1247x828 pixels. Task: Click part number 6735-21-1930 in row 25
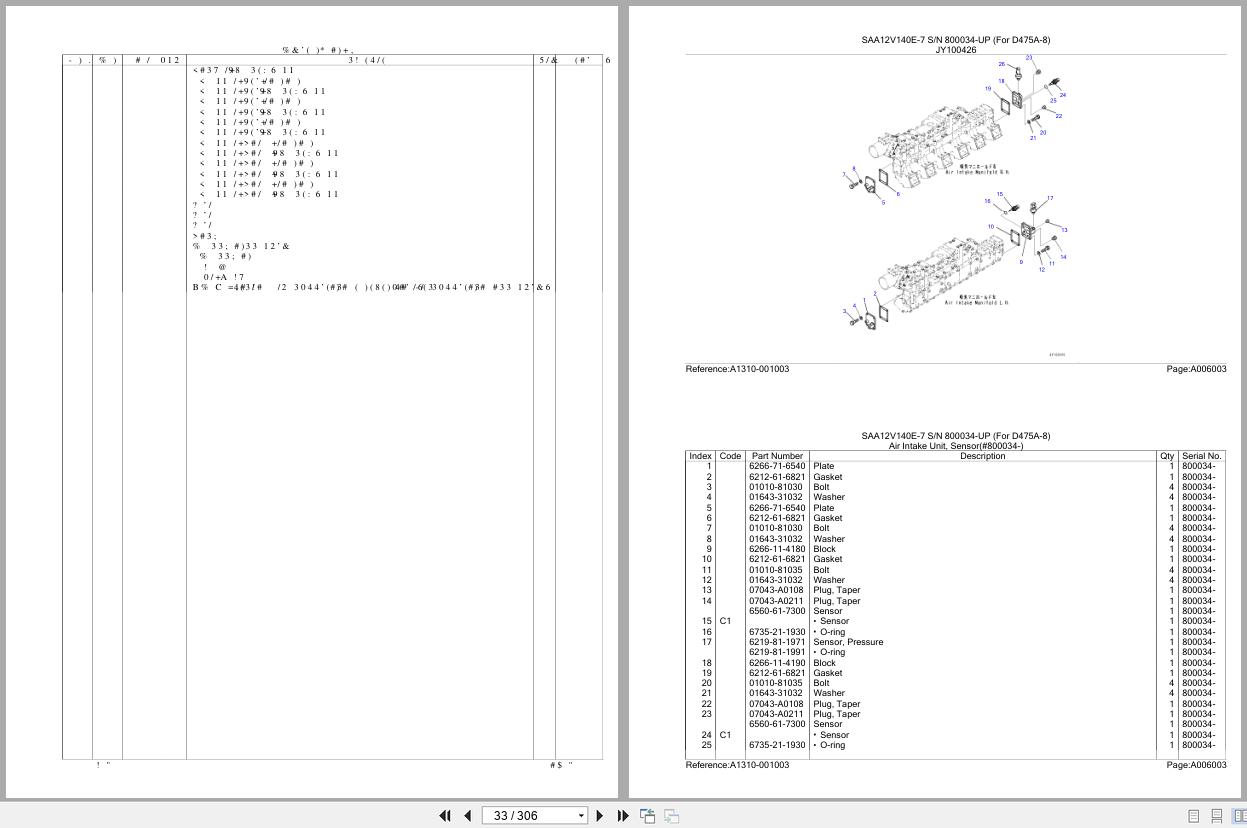tap(777, 745)
